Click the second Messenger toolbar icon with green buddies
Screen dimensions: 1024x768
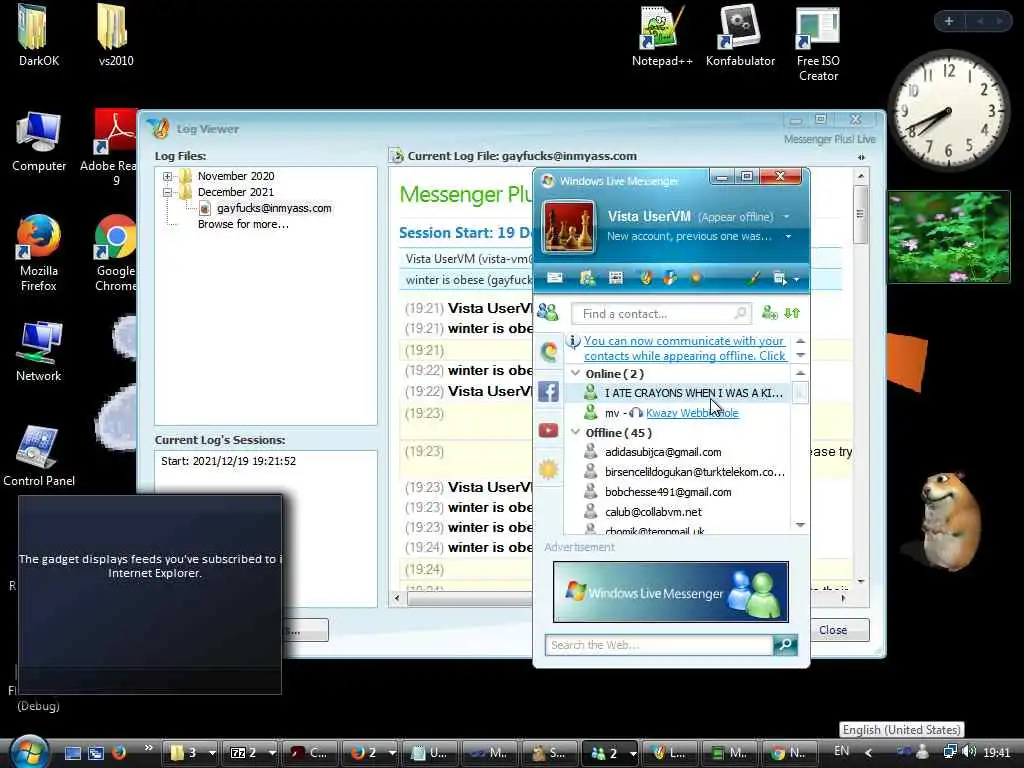587,278
